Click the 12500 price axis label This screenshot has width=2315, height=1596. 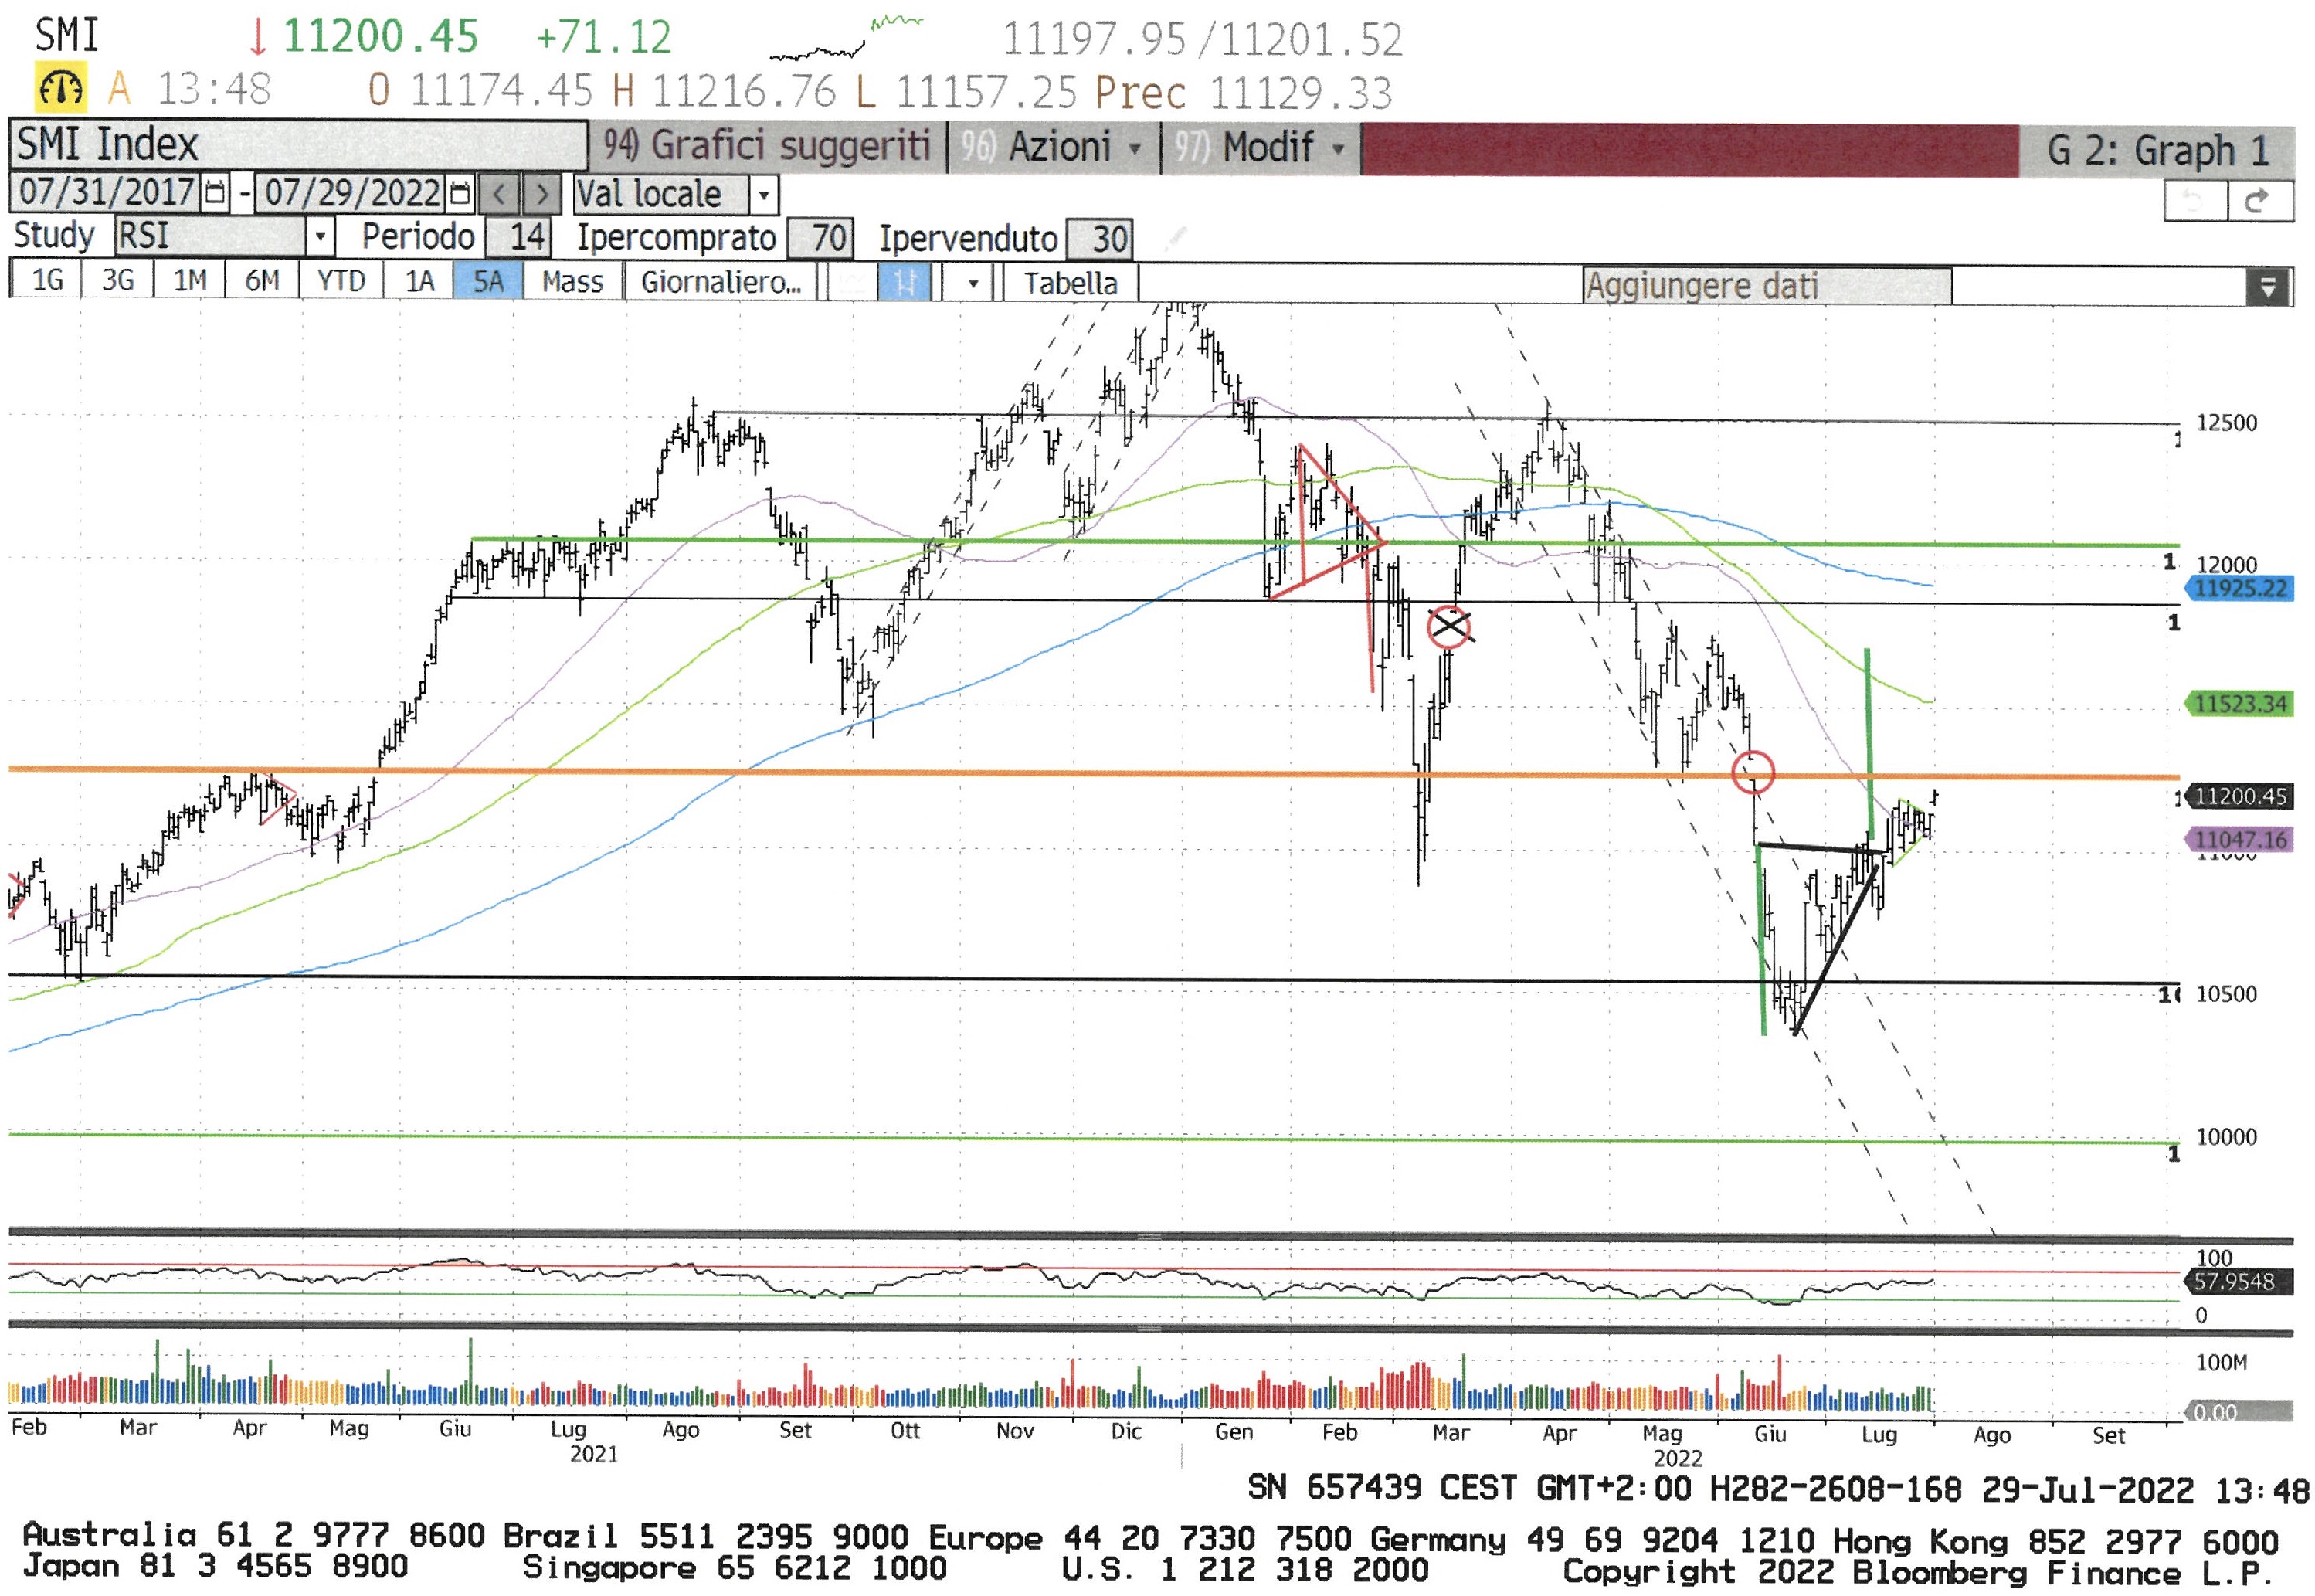point(2226,423)
